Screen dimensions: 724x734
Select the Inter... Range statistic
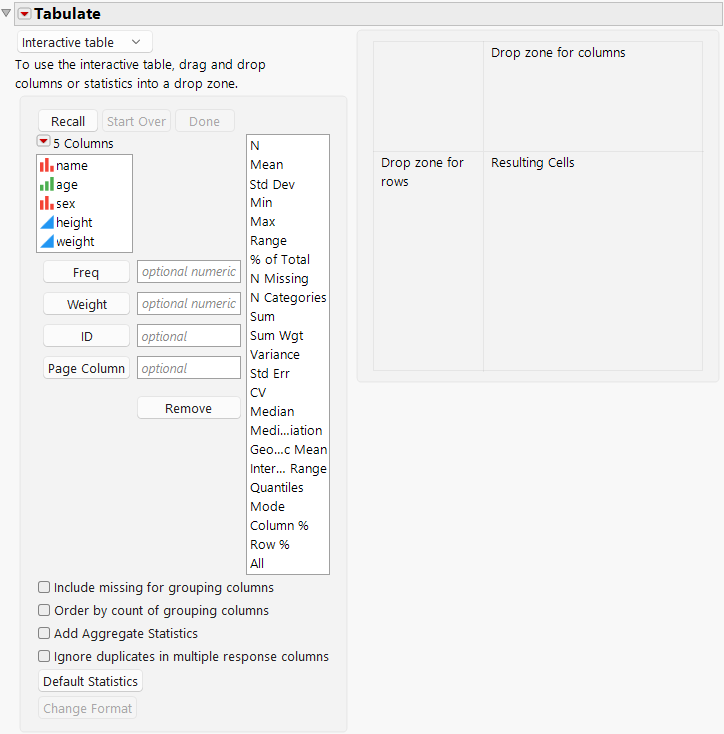tap(288, 469)
